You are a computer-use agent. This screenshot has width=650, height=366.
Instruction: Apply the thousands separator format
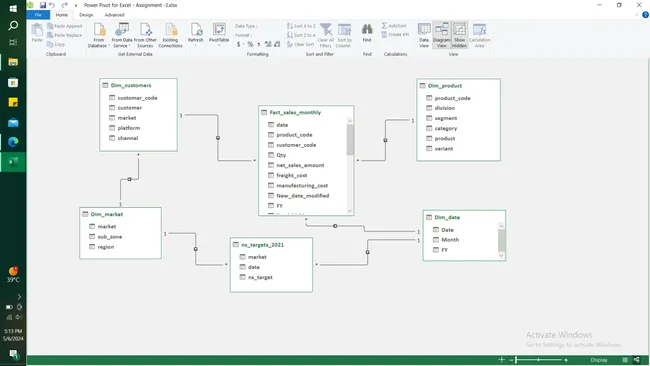coord(259,44)
